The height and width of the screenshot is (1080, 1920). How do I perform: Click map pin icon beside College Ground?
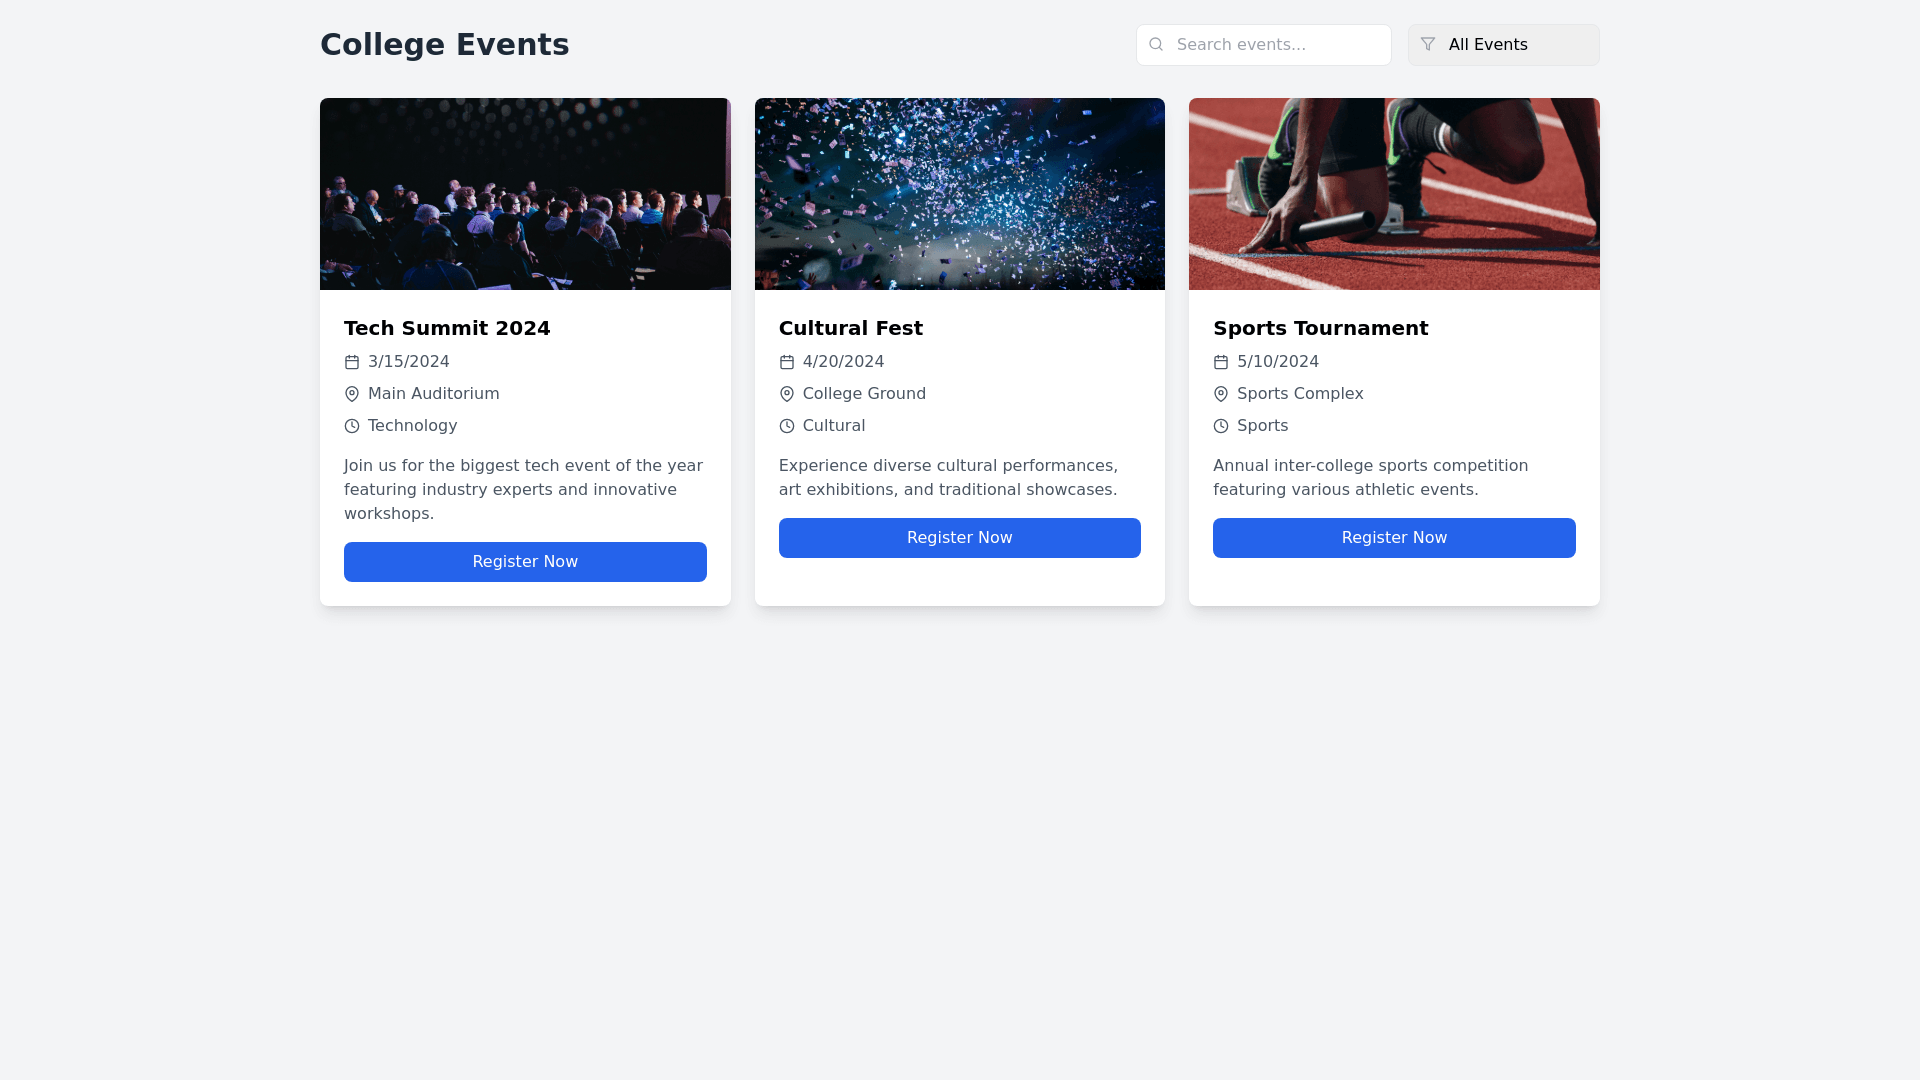787,394
